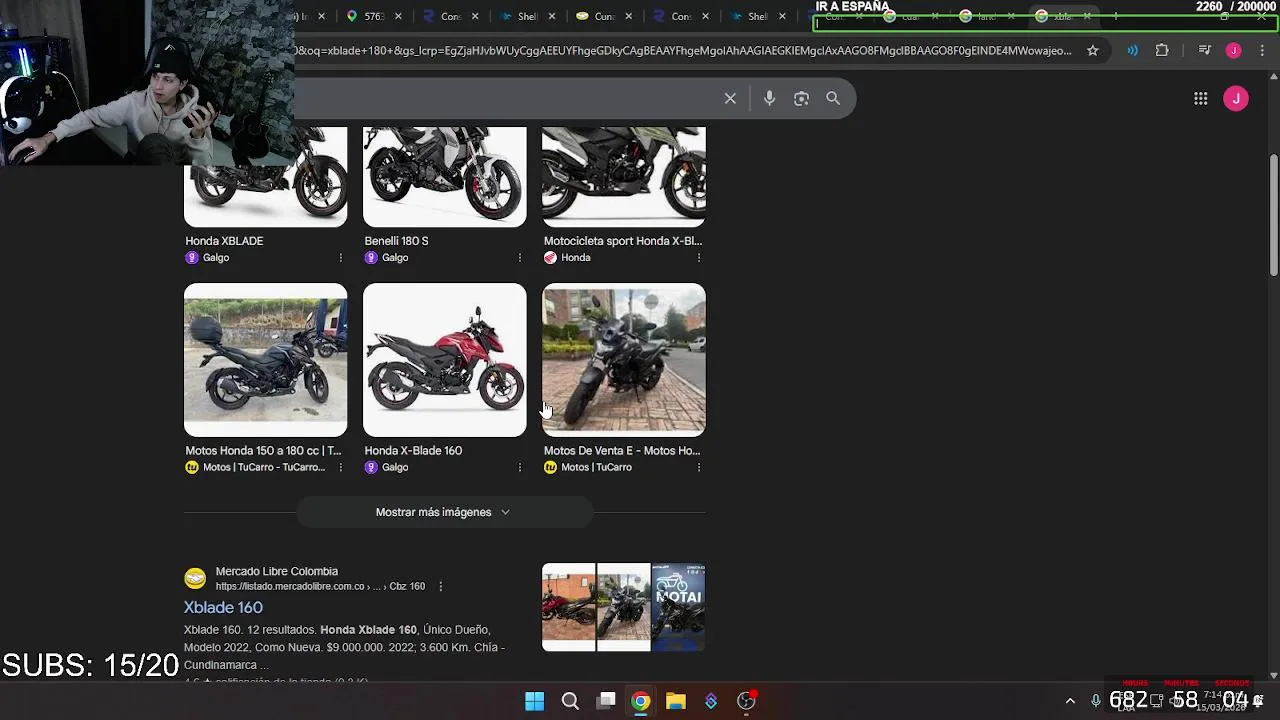
Task: Open the red Honda X-Blade 160 thumbnail
Action: point(445,360)
